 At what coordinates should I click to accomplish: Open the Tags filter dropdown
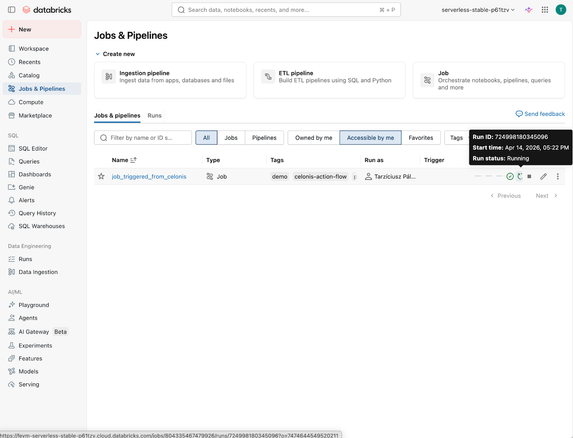point(457,138)
